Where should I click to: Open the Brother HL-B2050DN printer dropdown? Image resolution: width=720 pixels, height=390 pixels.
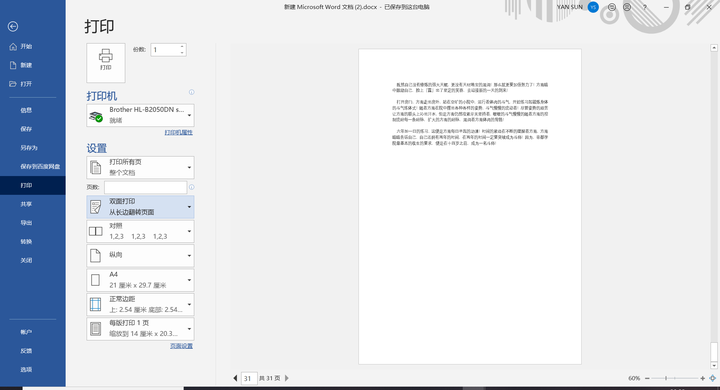click(x=140, y=115)
